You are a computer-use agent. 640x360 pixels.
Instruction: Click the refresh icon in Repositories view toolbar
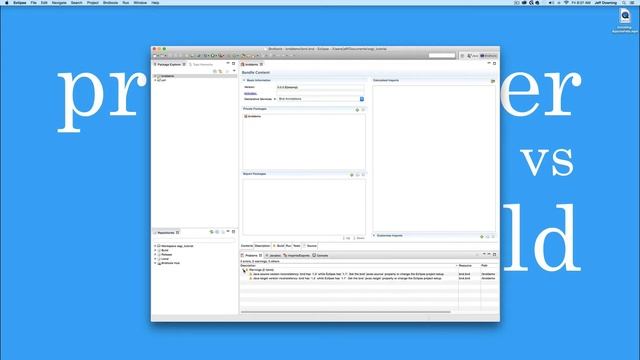tap(211, 232)
